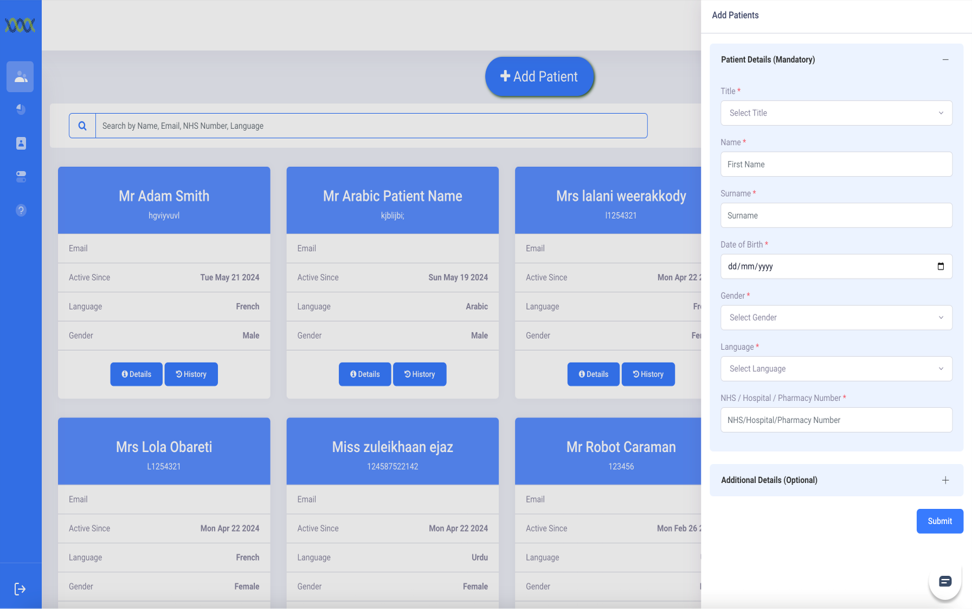Open the Patients page in the sidebar
972x609 pixels.
(x=20, y=77)
